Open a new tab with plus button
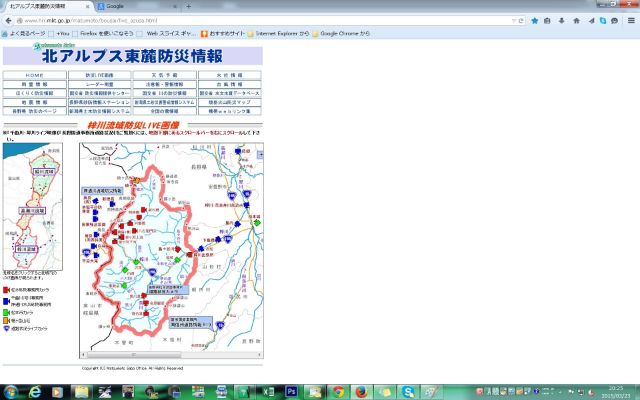 click(188, 6)
